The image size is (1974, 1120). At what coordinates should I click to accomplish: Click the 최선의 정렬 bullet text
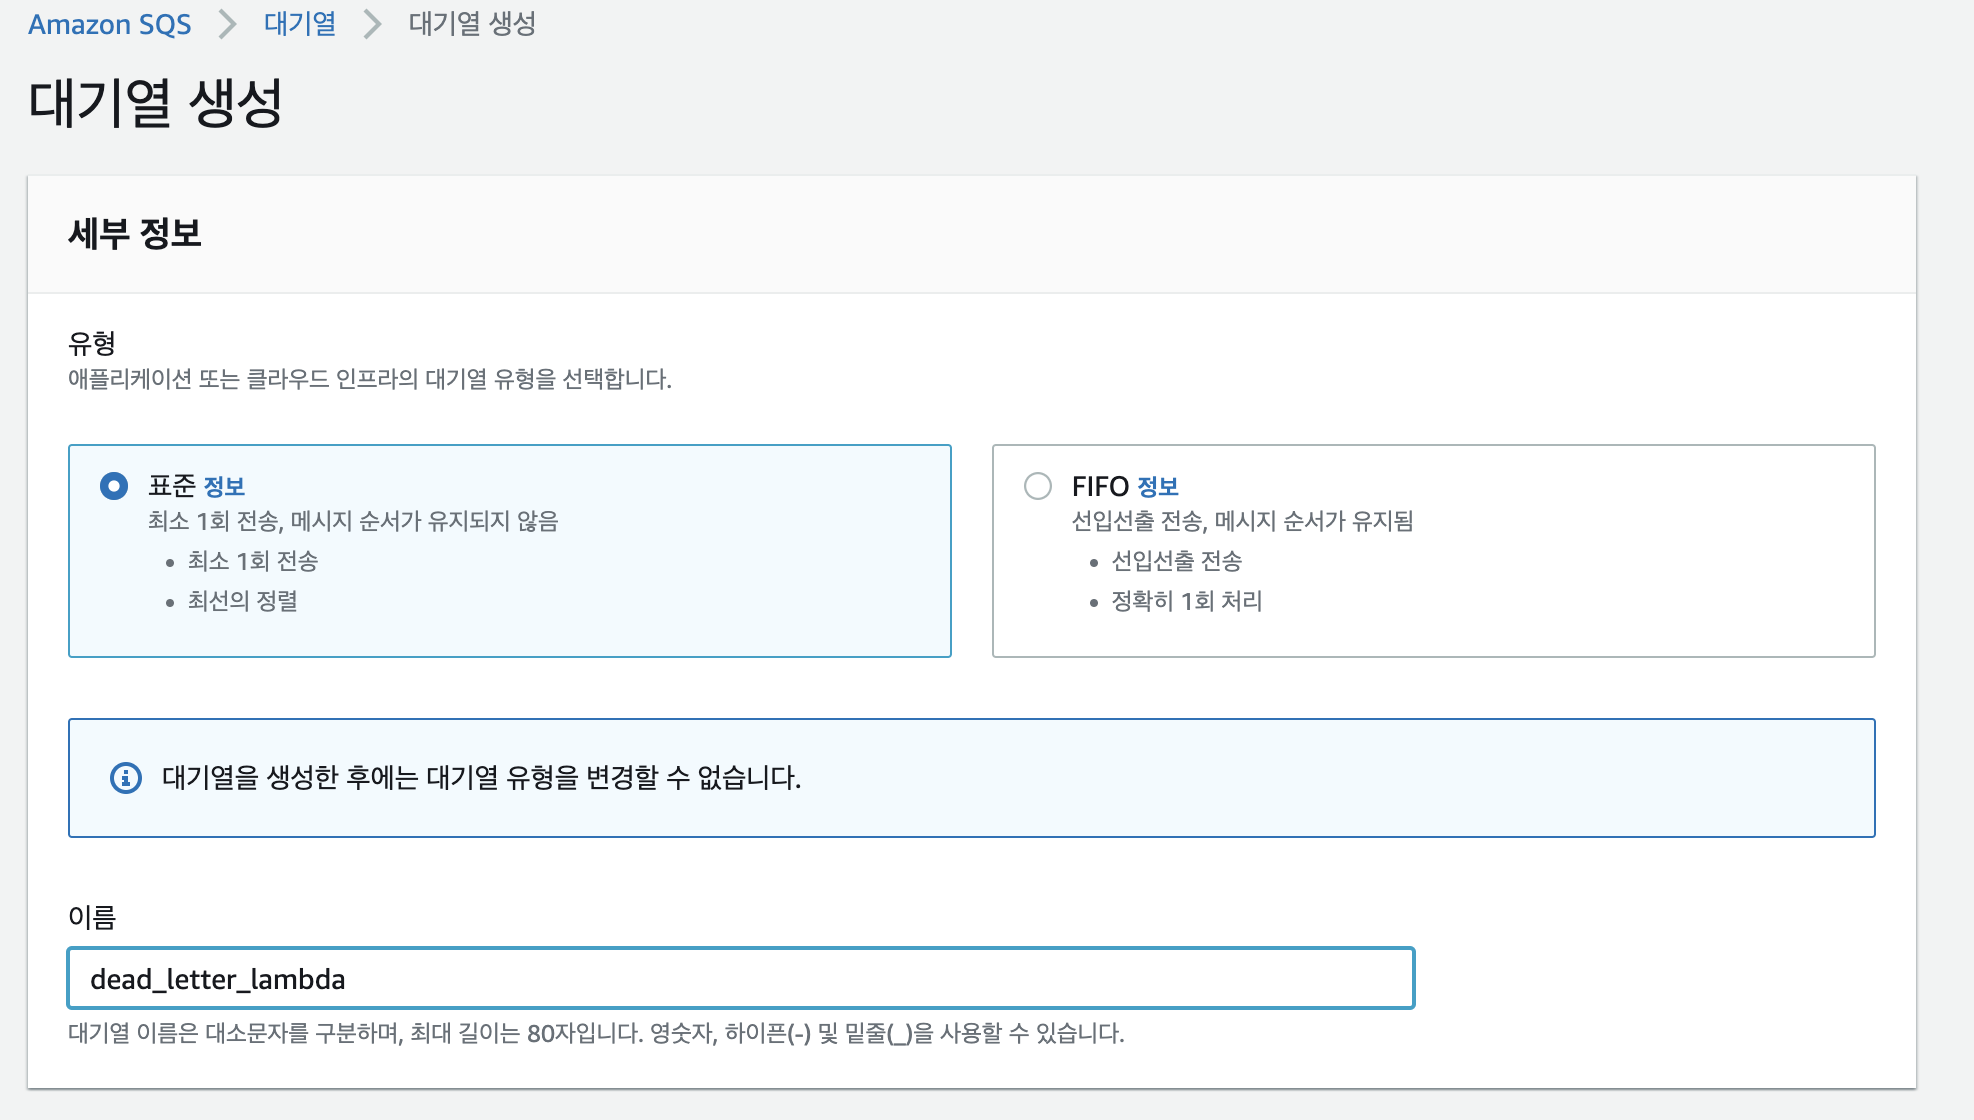coord(243,601)
